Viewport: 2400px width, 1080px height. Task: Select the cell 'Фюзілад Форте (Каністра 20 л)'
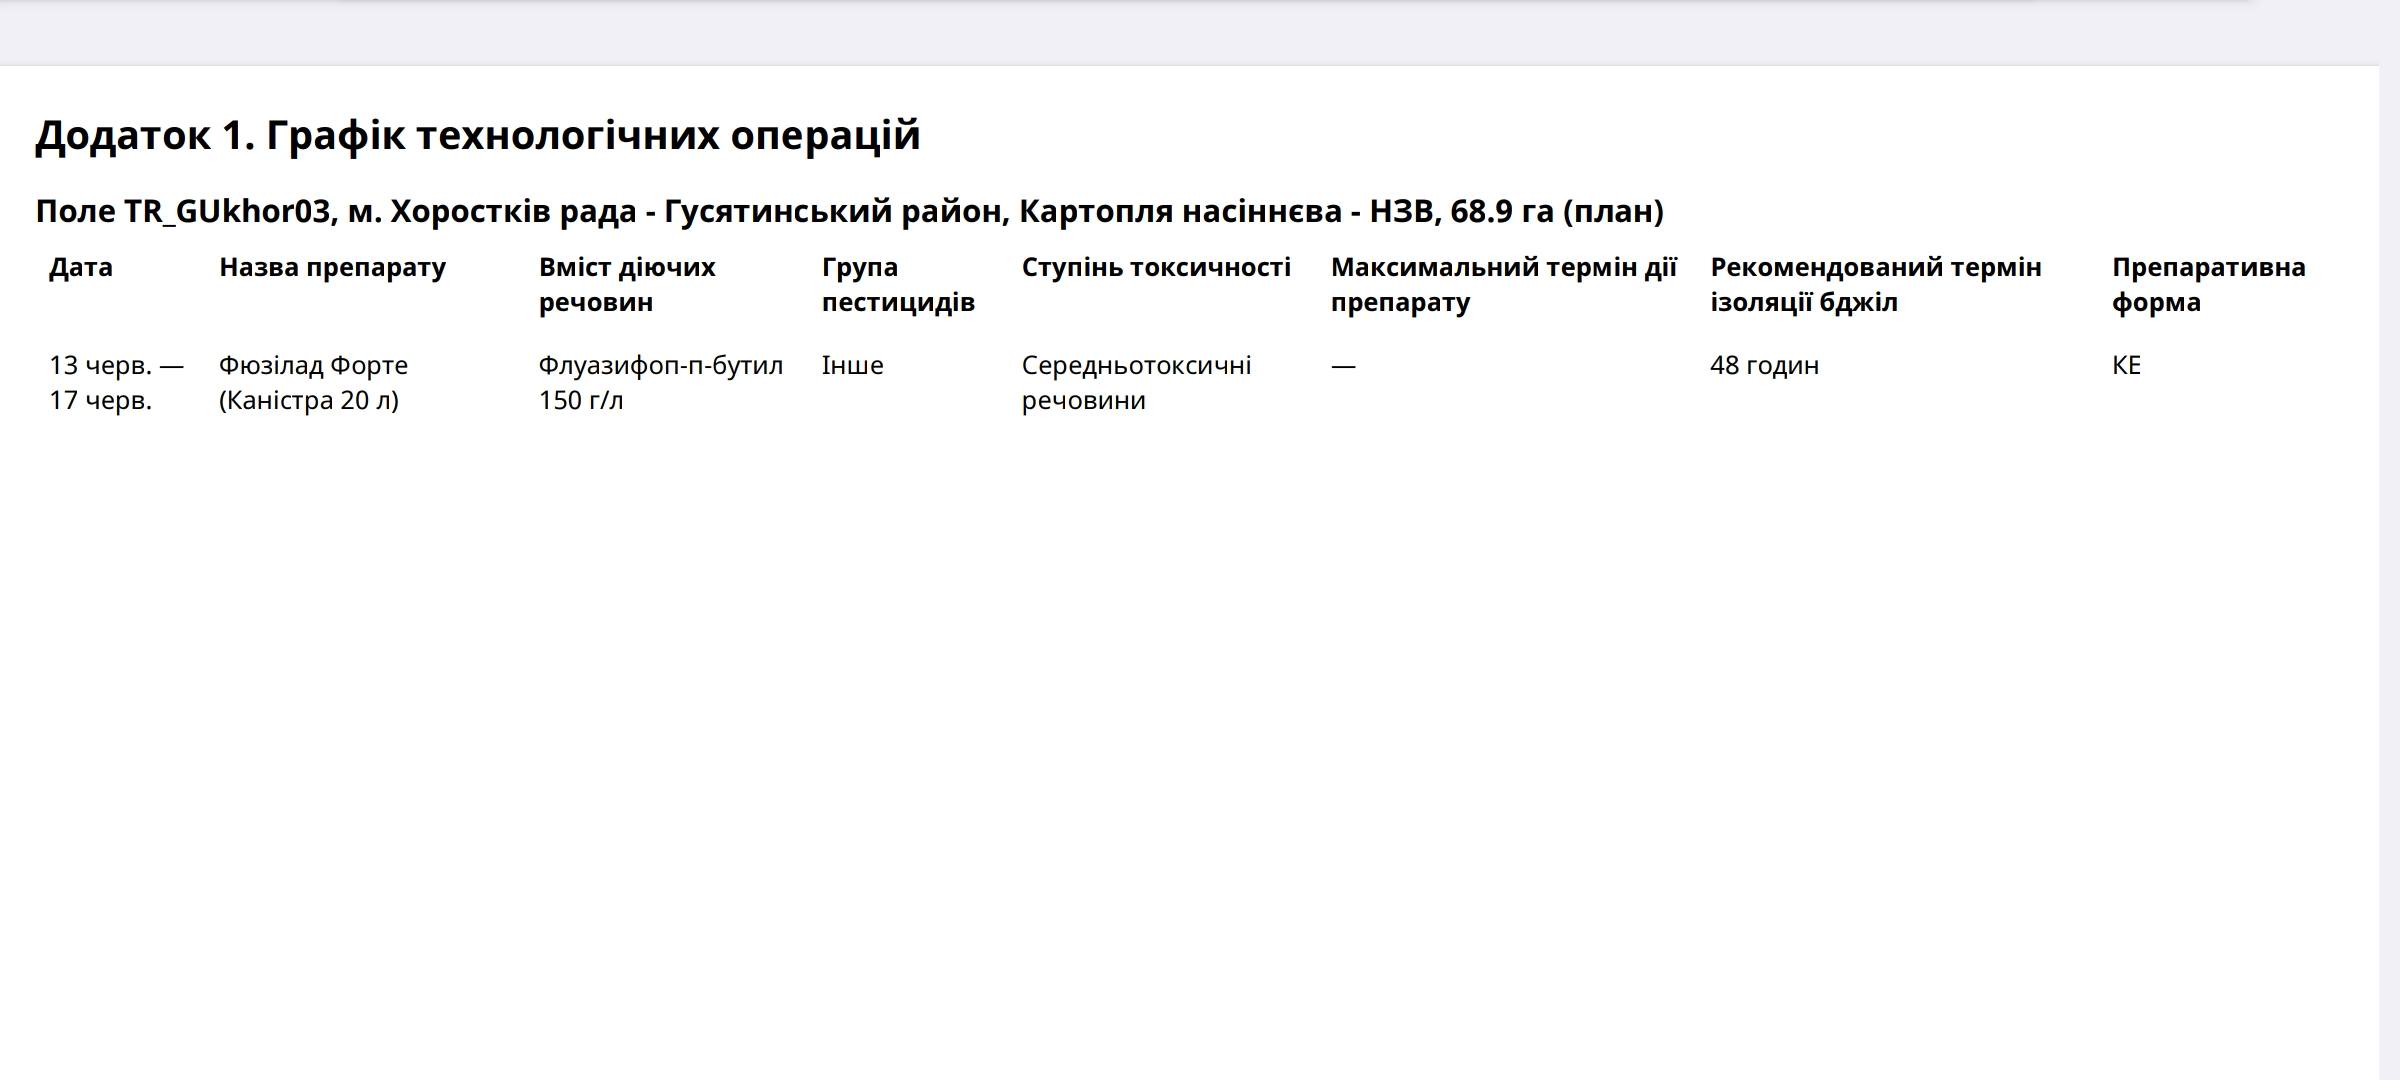313,382
